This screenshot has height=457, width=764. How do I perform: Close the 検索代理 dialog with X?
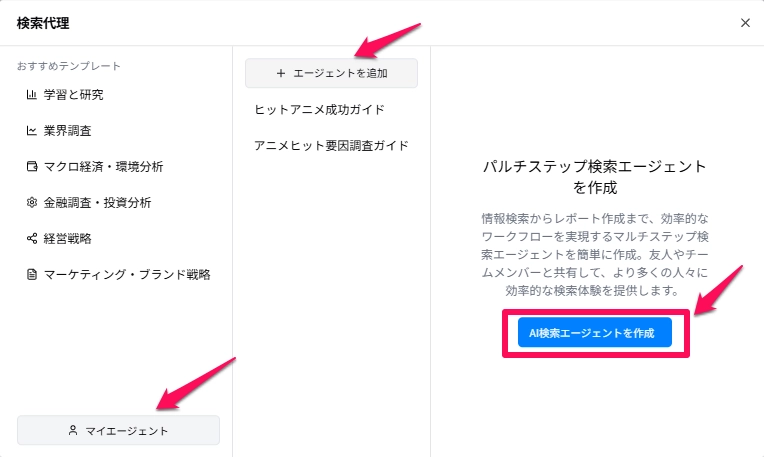pos(745,23)
